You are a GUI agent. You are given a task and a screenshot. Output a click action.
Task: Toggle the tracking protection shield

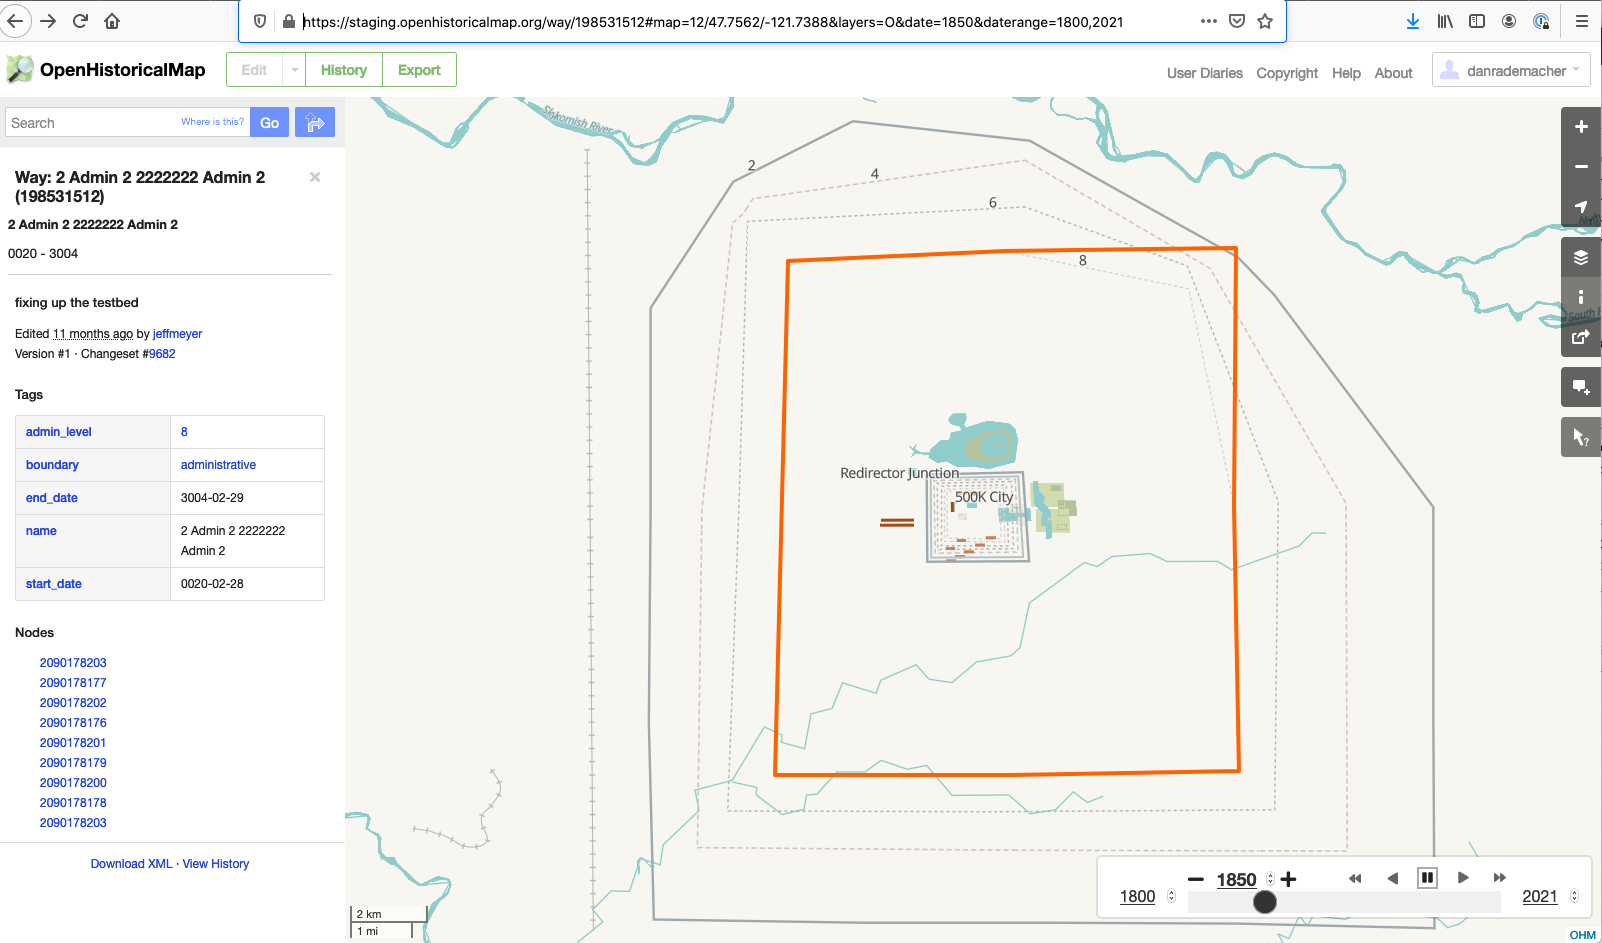258,20
